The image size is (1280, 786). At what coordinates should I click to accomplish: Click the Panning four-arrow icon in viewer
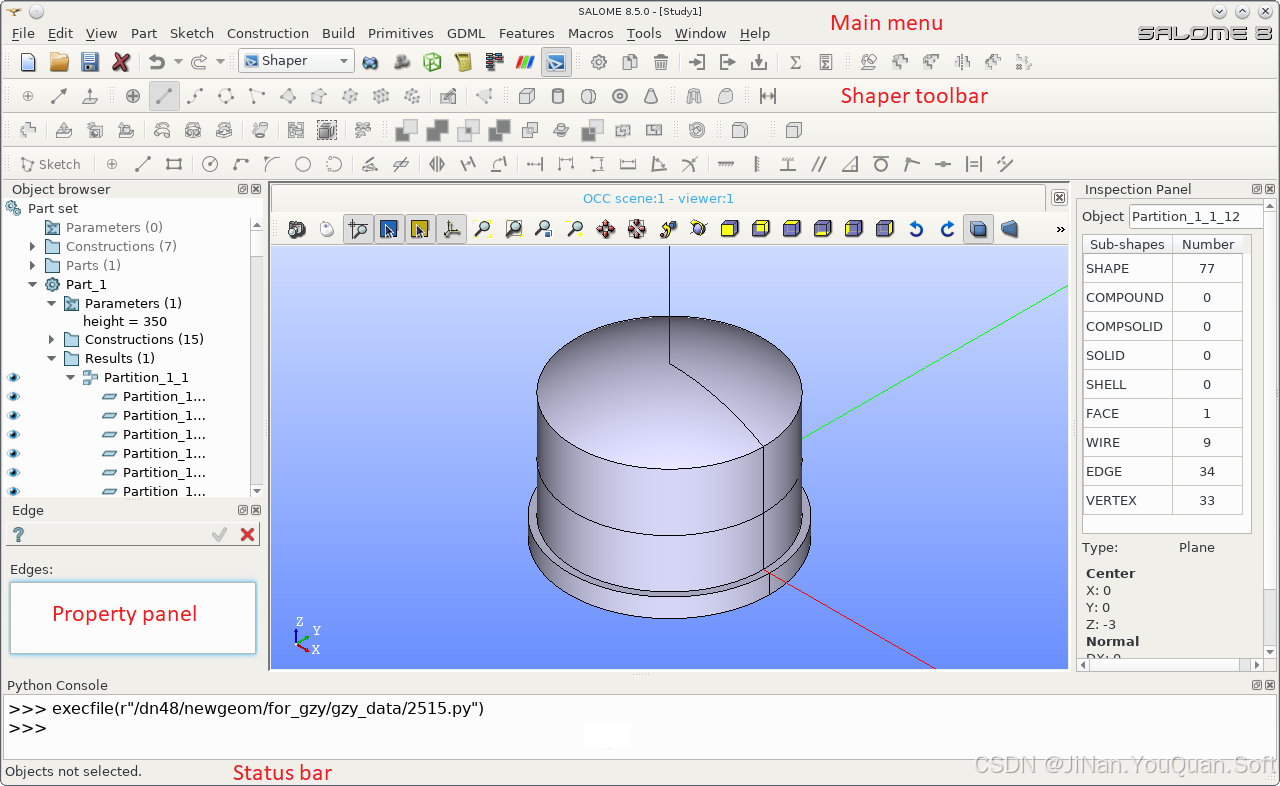click(x=606, y=229)
